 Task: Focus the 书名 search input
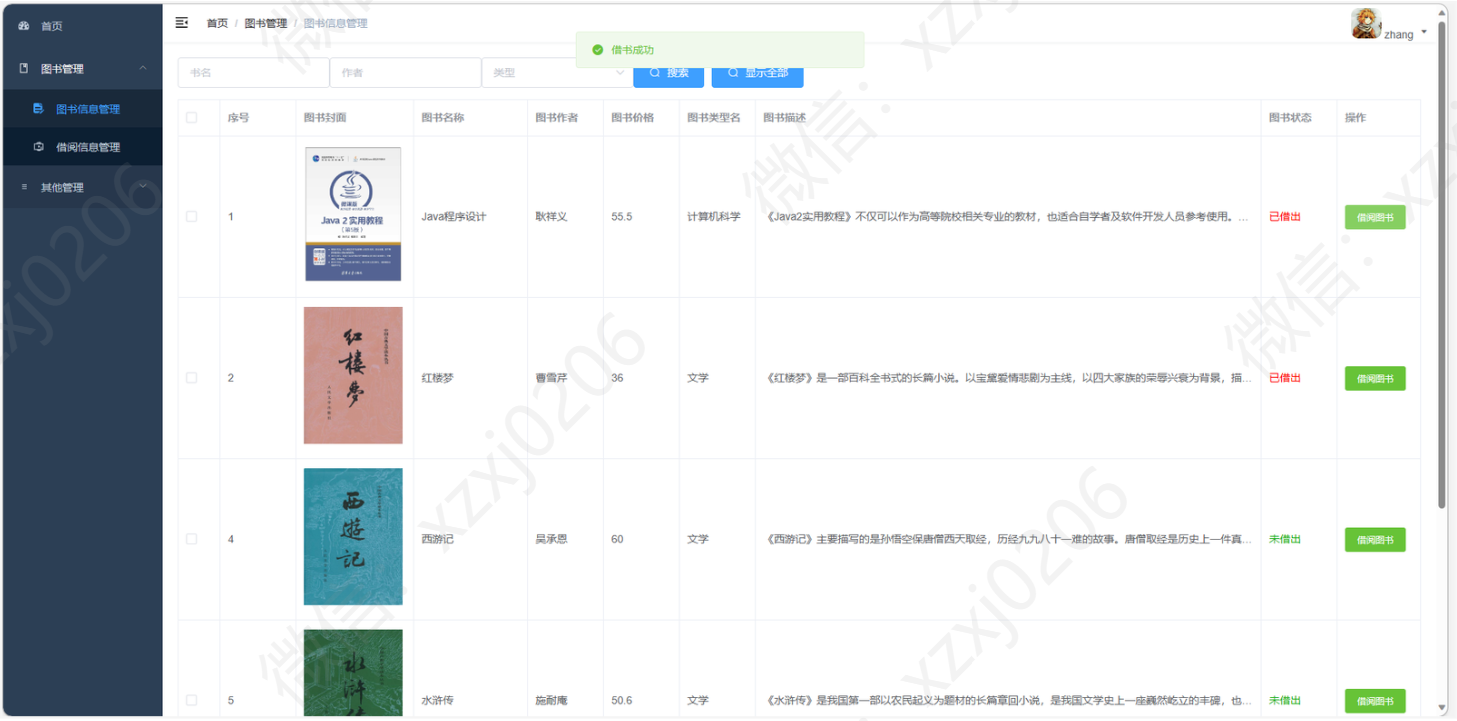[254, 73]
